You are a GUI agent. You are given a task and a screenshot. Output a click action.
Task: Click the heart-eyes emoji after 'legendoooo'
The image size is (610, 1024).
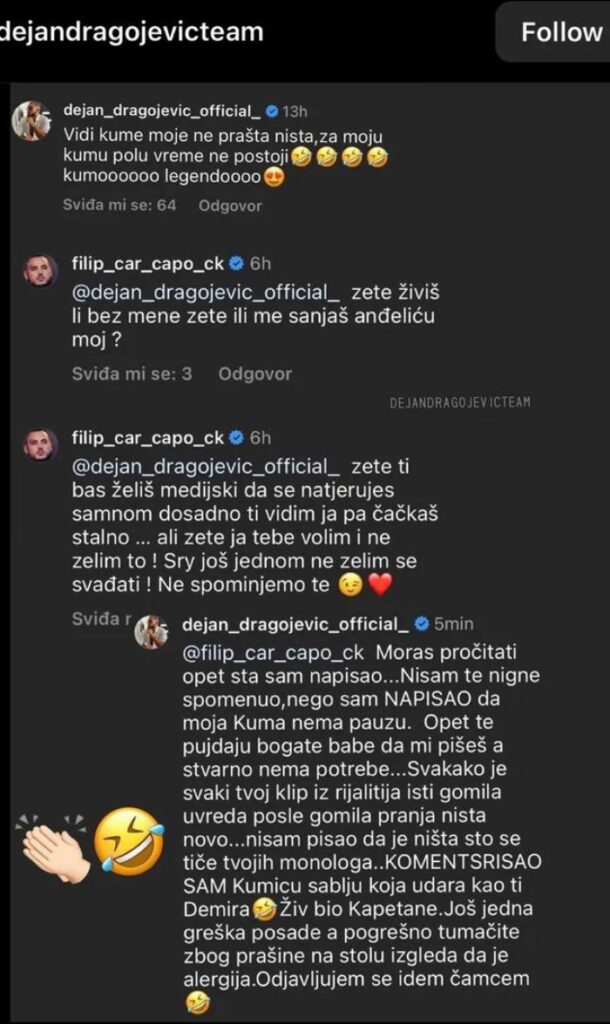coord(272,180)
